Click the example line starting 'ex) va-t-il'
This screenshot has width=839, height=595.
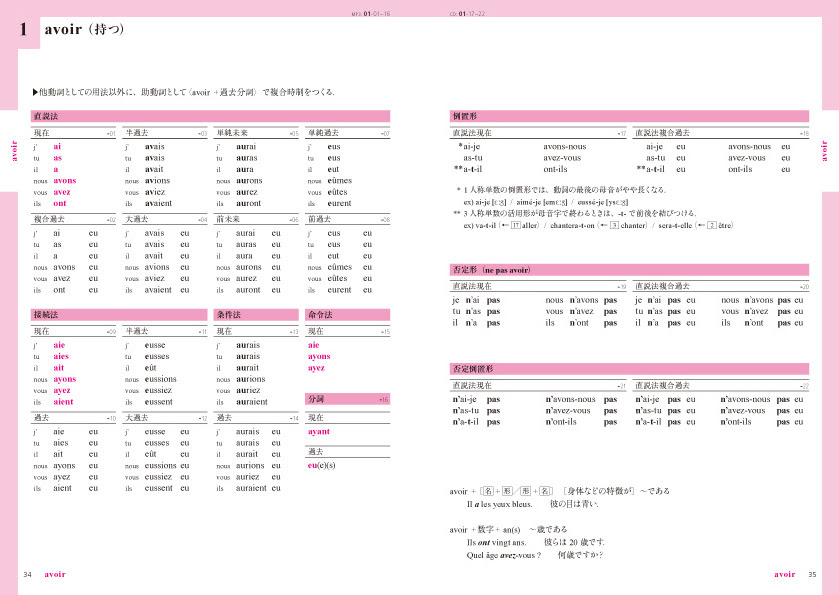[x=598, y=225]
